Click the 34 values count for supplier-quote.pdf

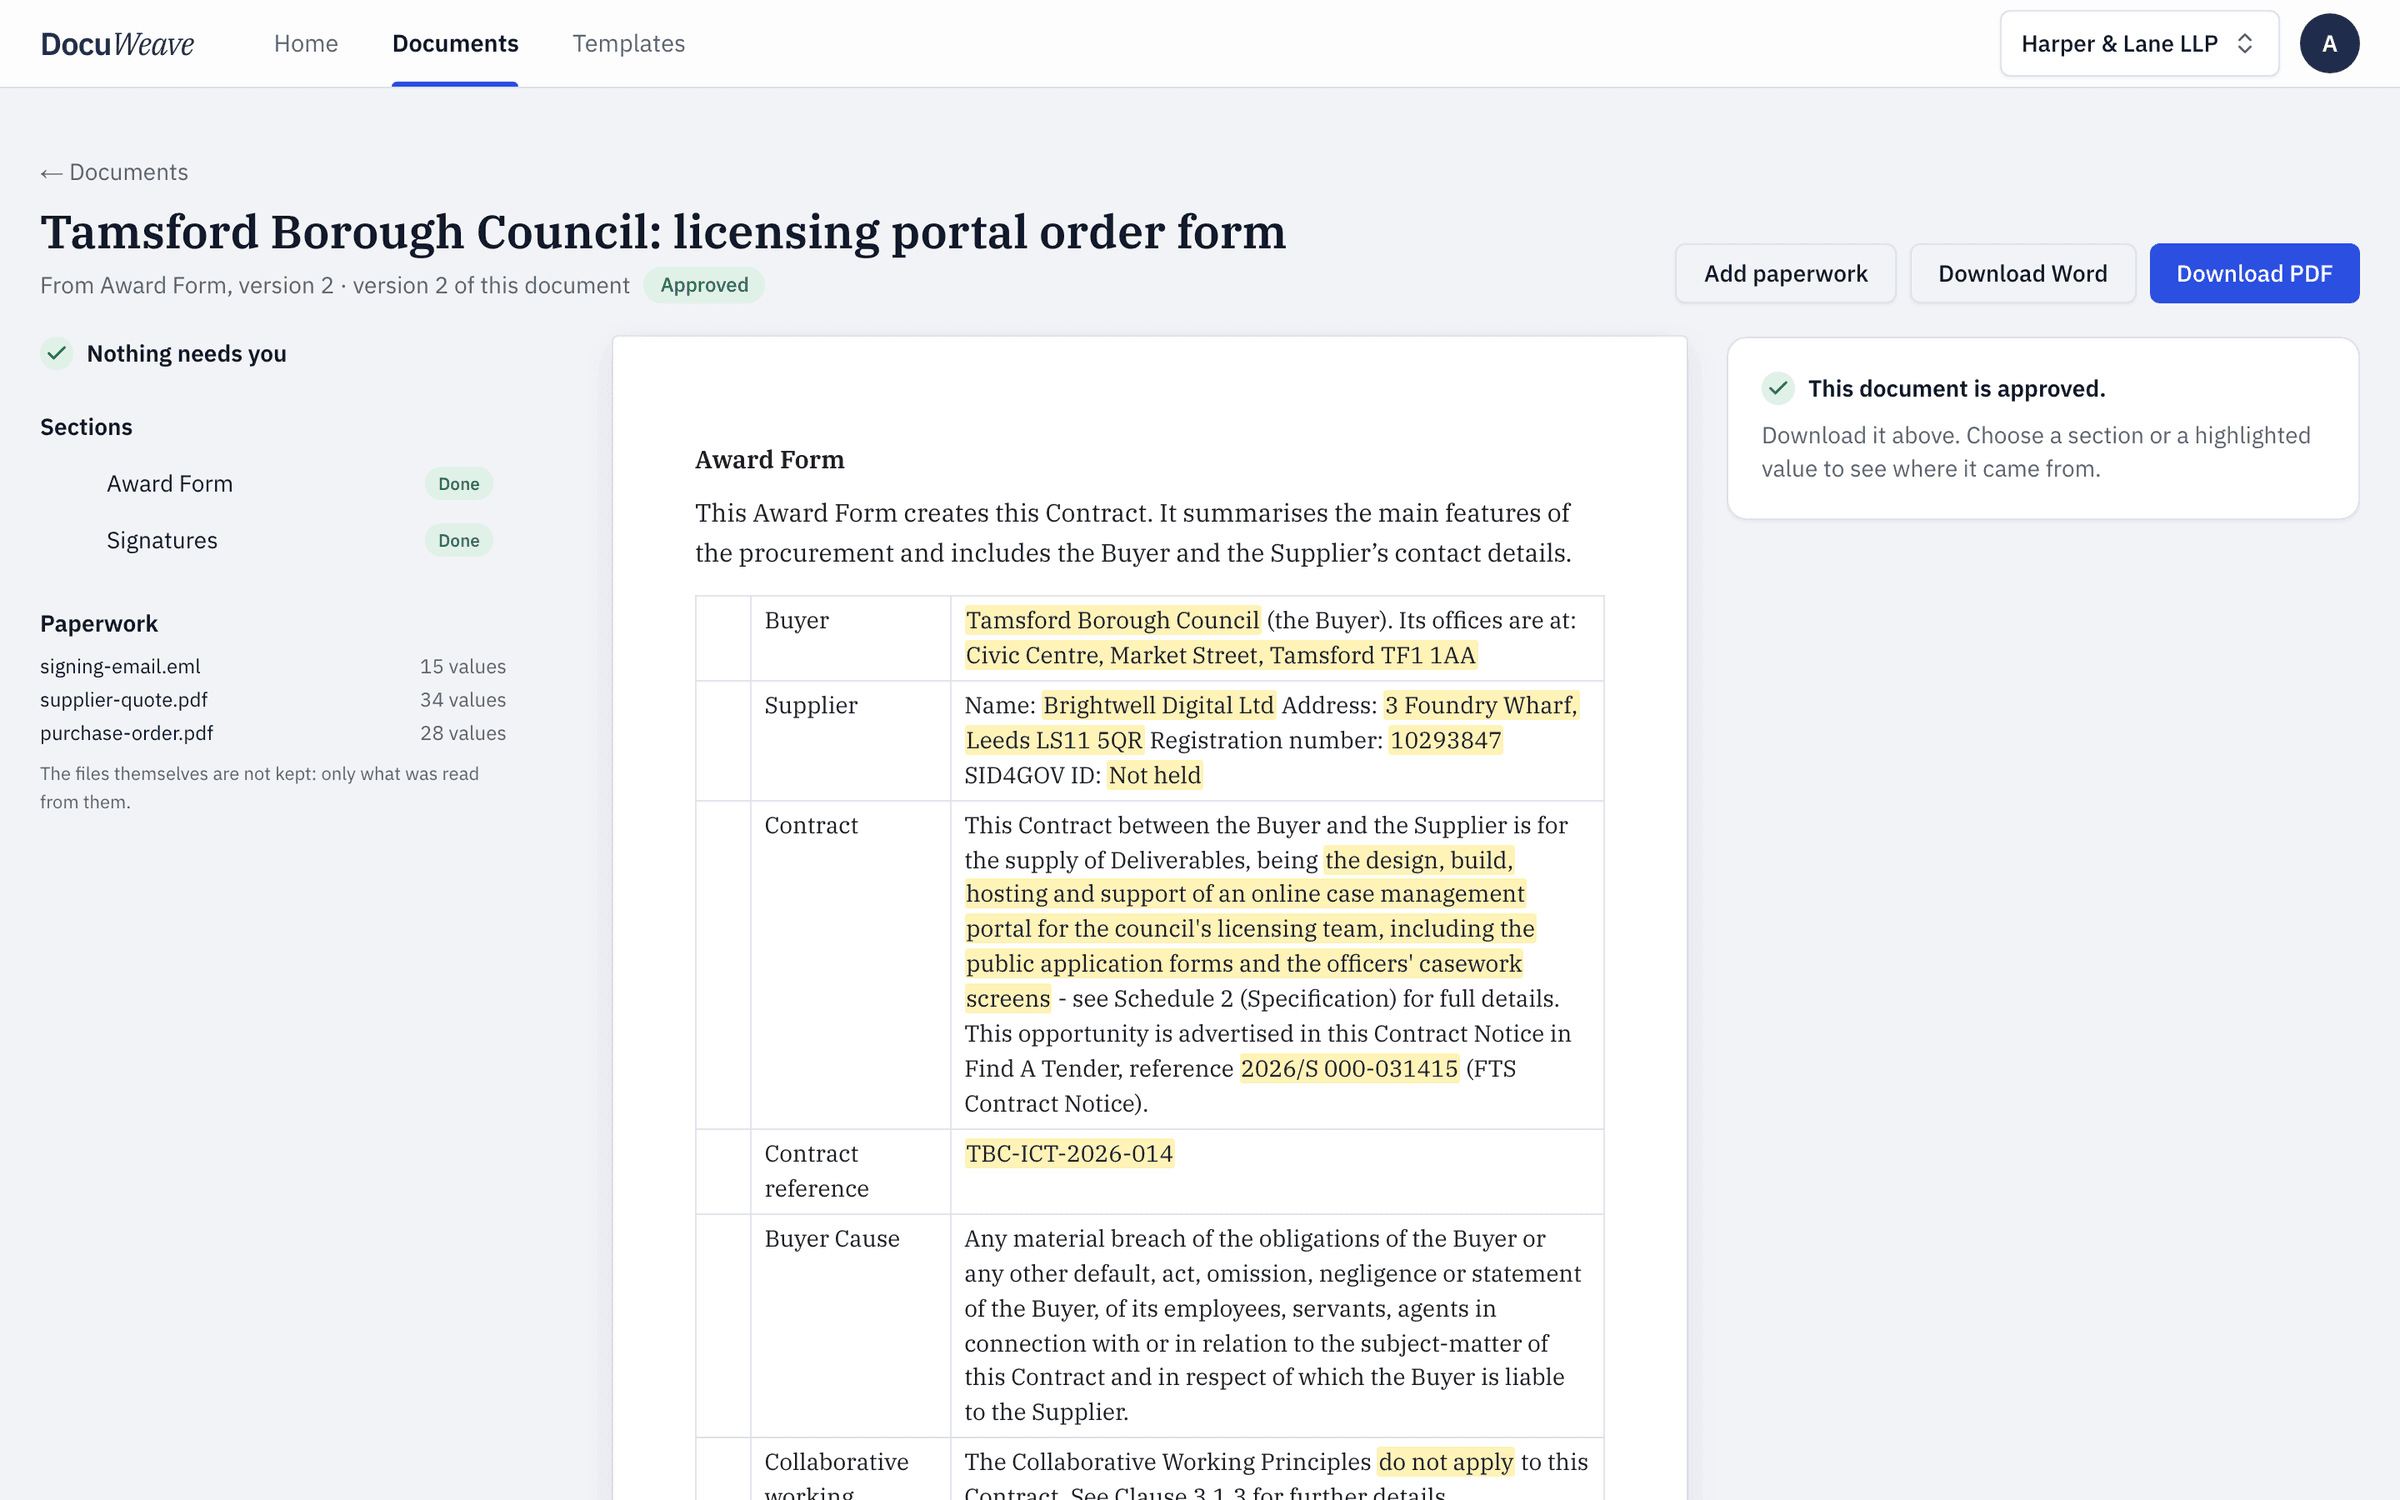[x=463, y=699]
